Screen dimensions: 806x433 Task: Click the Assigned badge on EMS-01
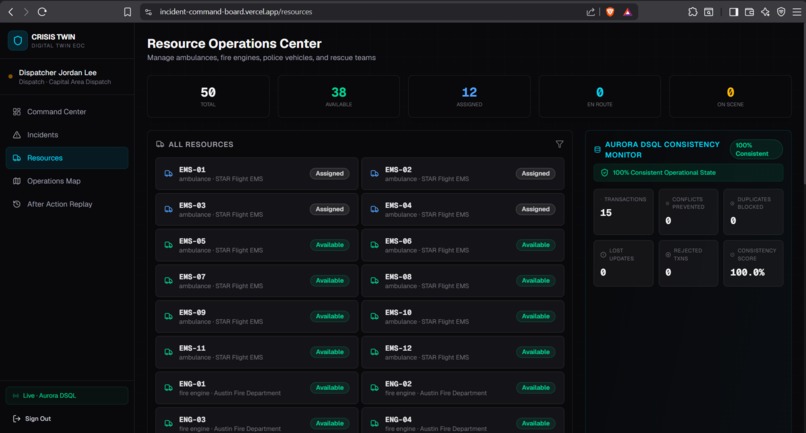pyautogui.click(x=329, y=174)
